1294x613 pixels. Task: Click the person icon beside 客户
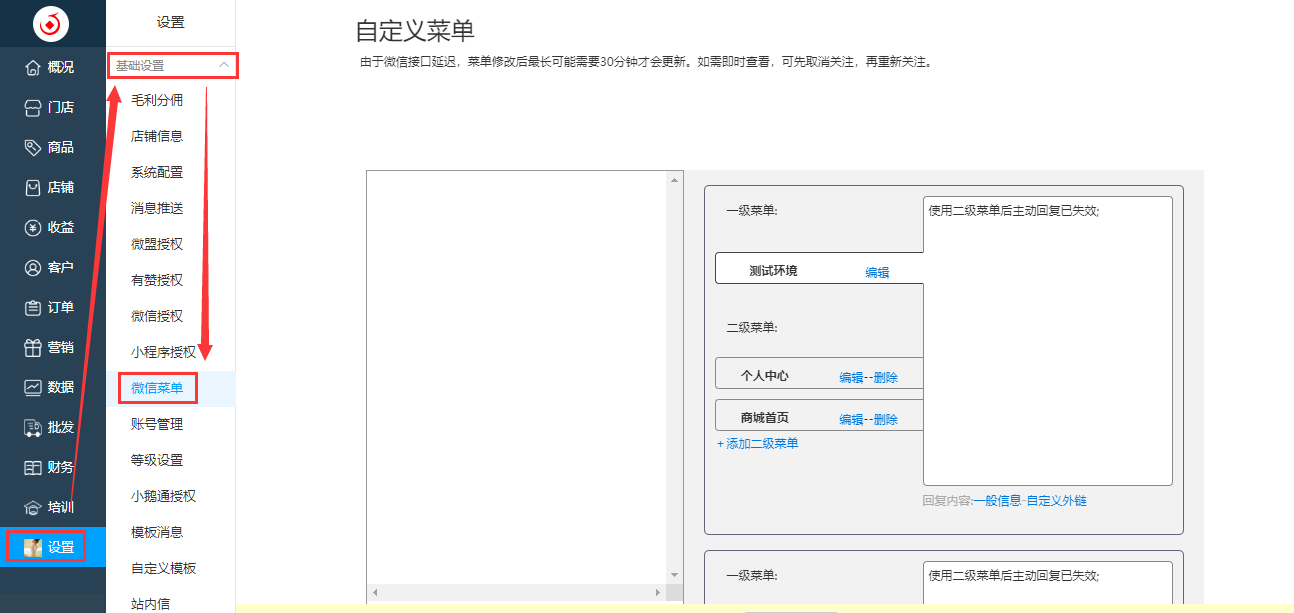pyautogui.click(x=33, y=267)
